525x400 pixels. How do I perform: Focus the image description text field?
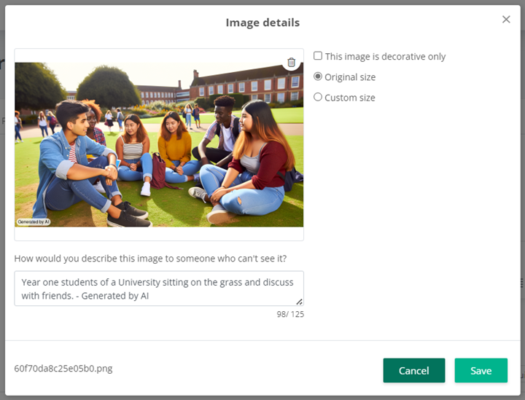coord(159,289)
